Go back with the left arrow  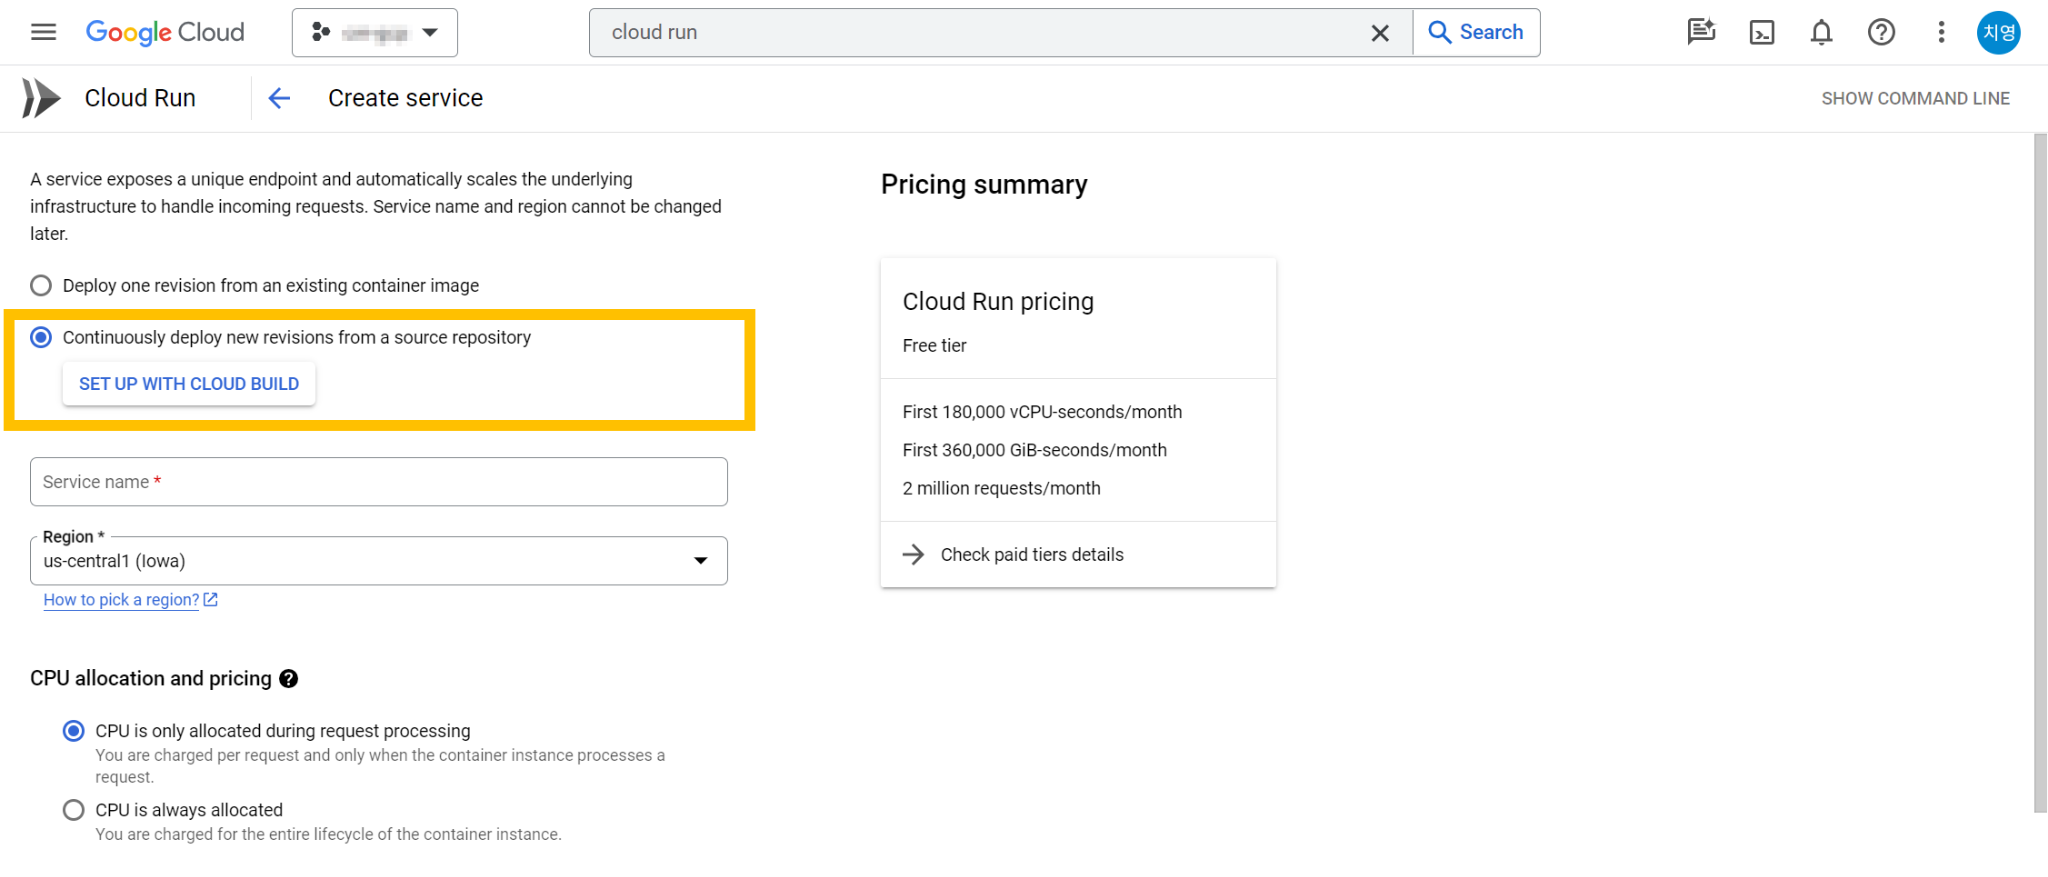[279, 98]
